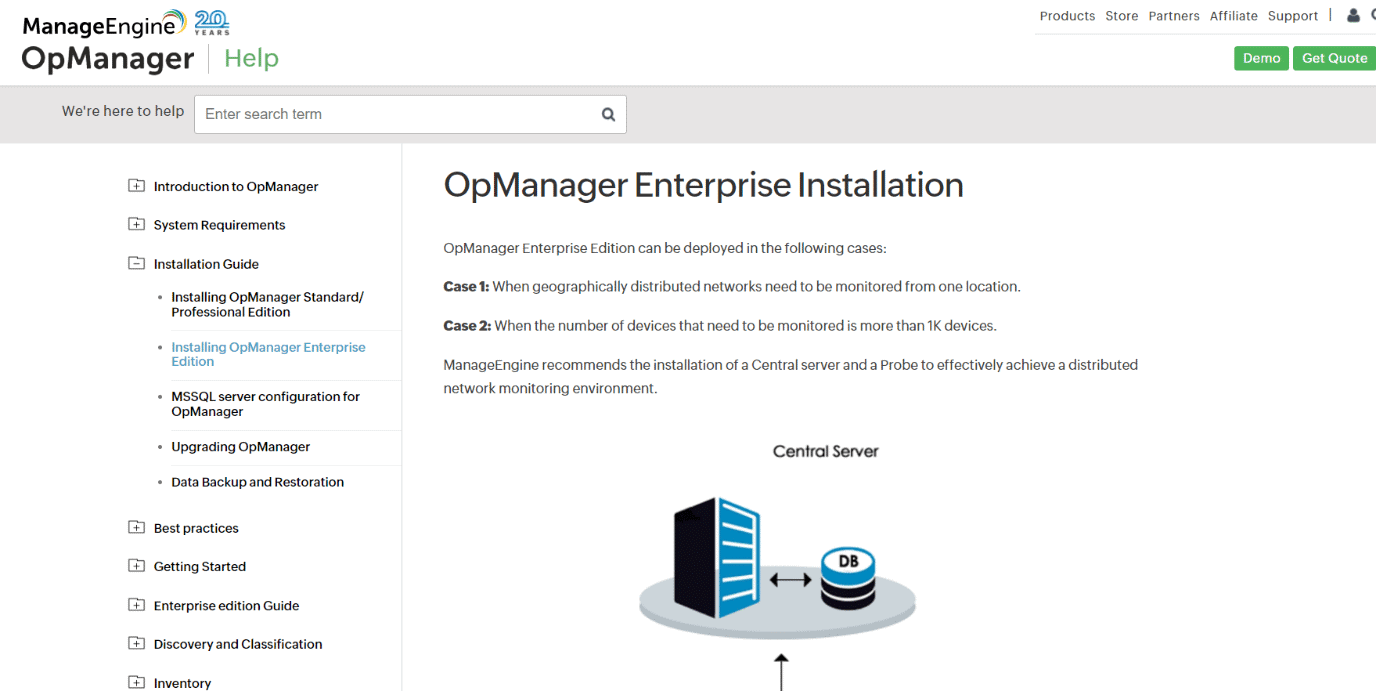Click the green Demo button

[1261, 58]
